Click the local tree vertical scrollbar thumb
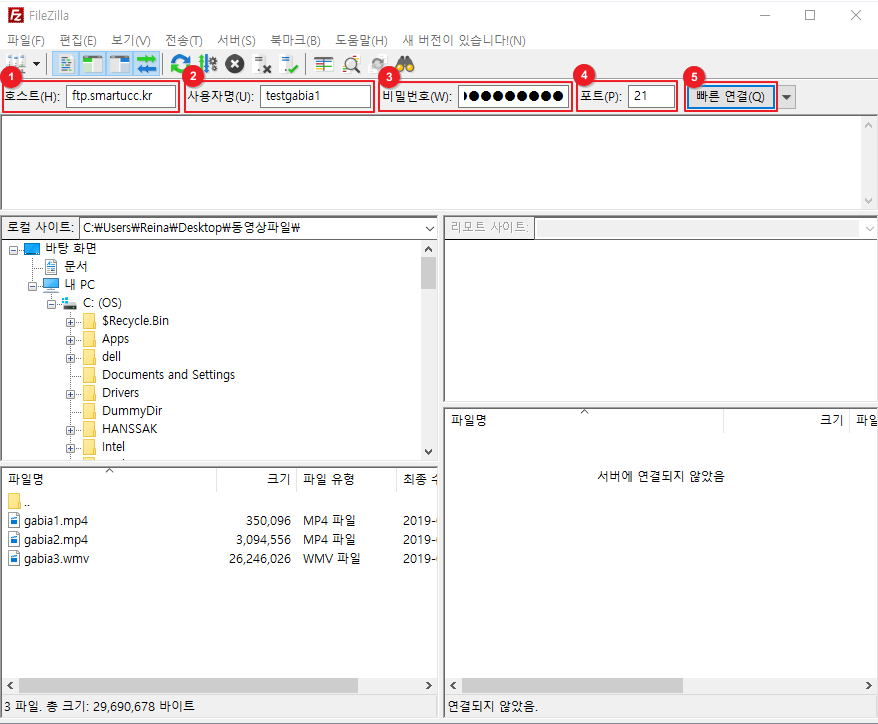Screen dimensions: 878x724 [x=428, y=273]
